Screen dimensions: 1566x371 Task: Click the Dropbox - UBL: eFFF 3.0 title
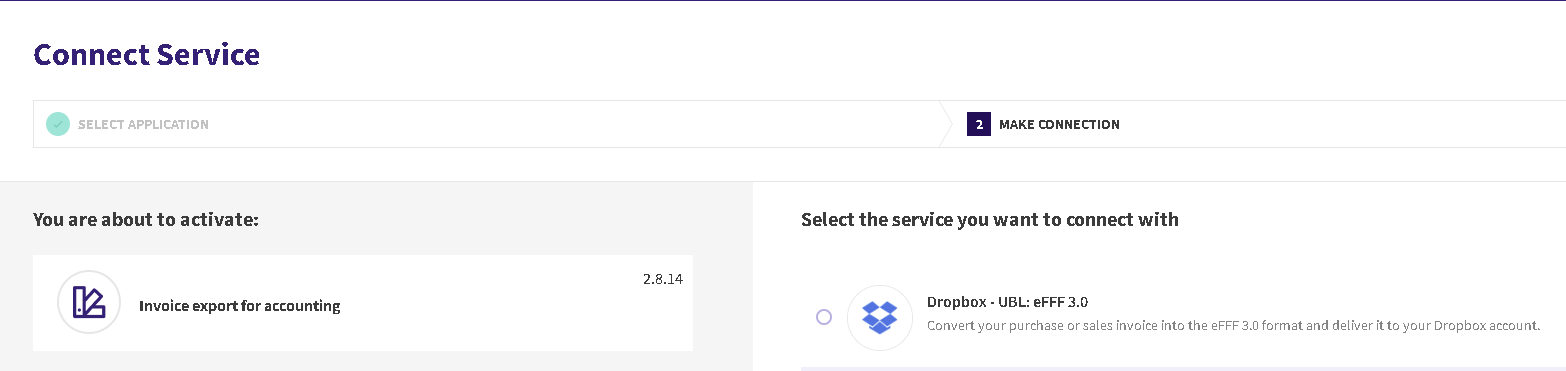1007,302
